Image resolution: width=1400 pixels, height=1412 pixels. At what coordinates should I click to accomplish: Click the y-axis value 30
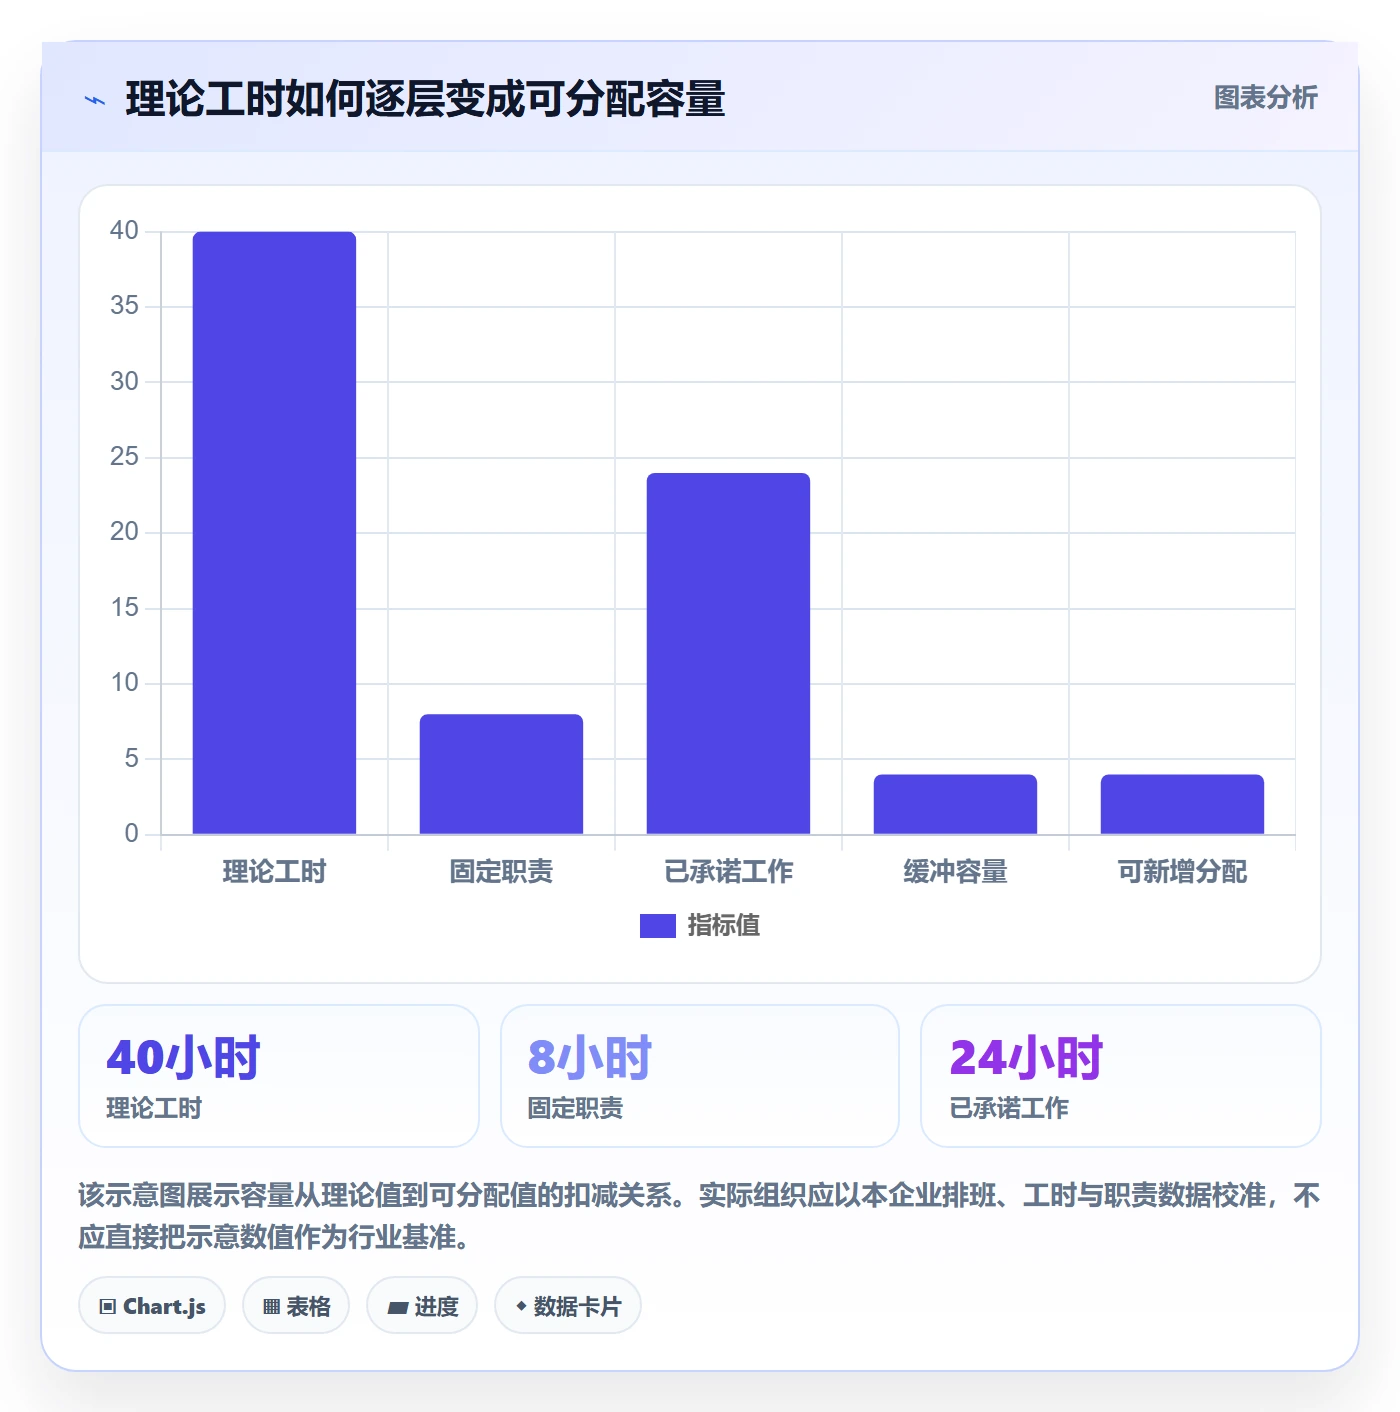click(x=124, y=382)
